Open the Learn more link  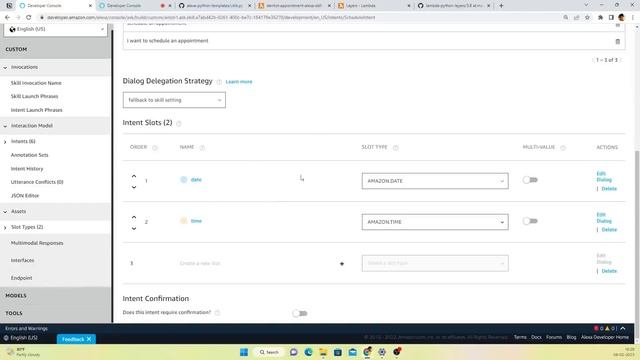pyautogui.click(x=239, y=82)
